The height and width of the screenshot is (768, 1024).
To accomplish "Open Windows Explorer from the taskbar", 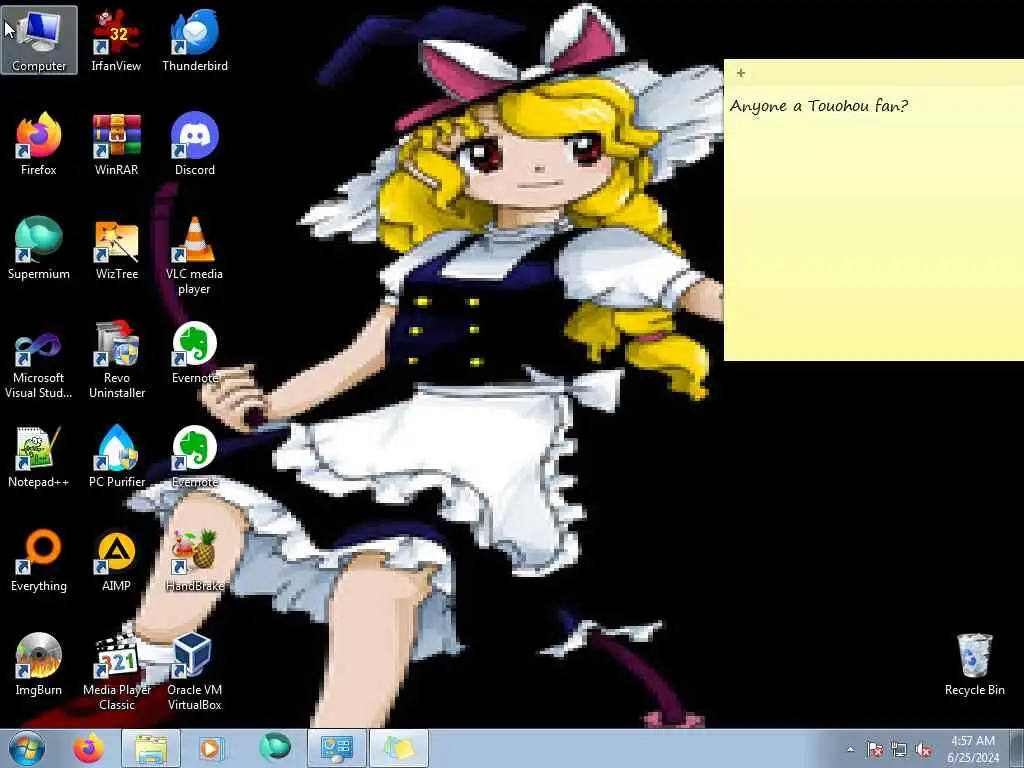I will pos(151,748).
